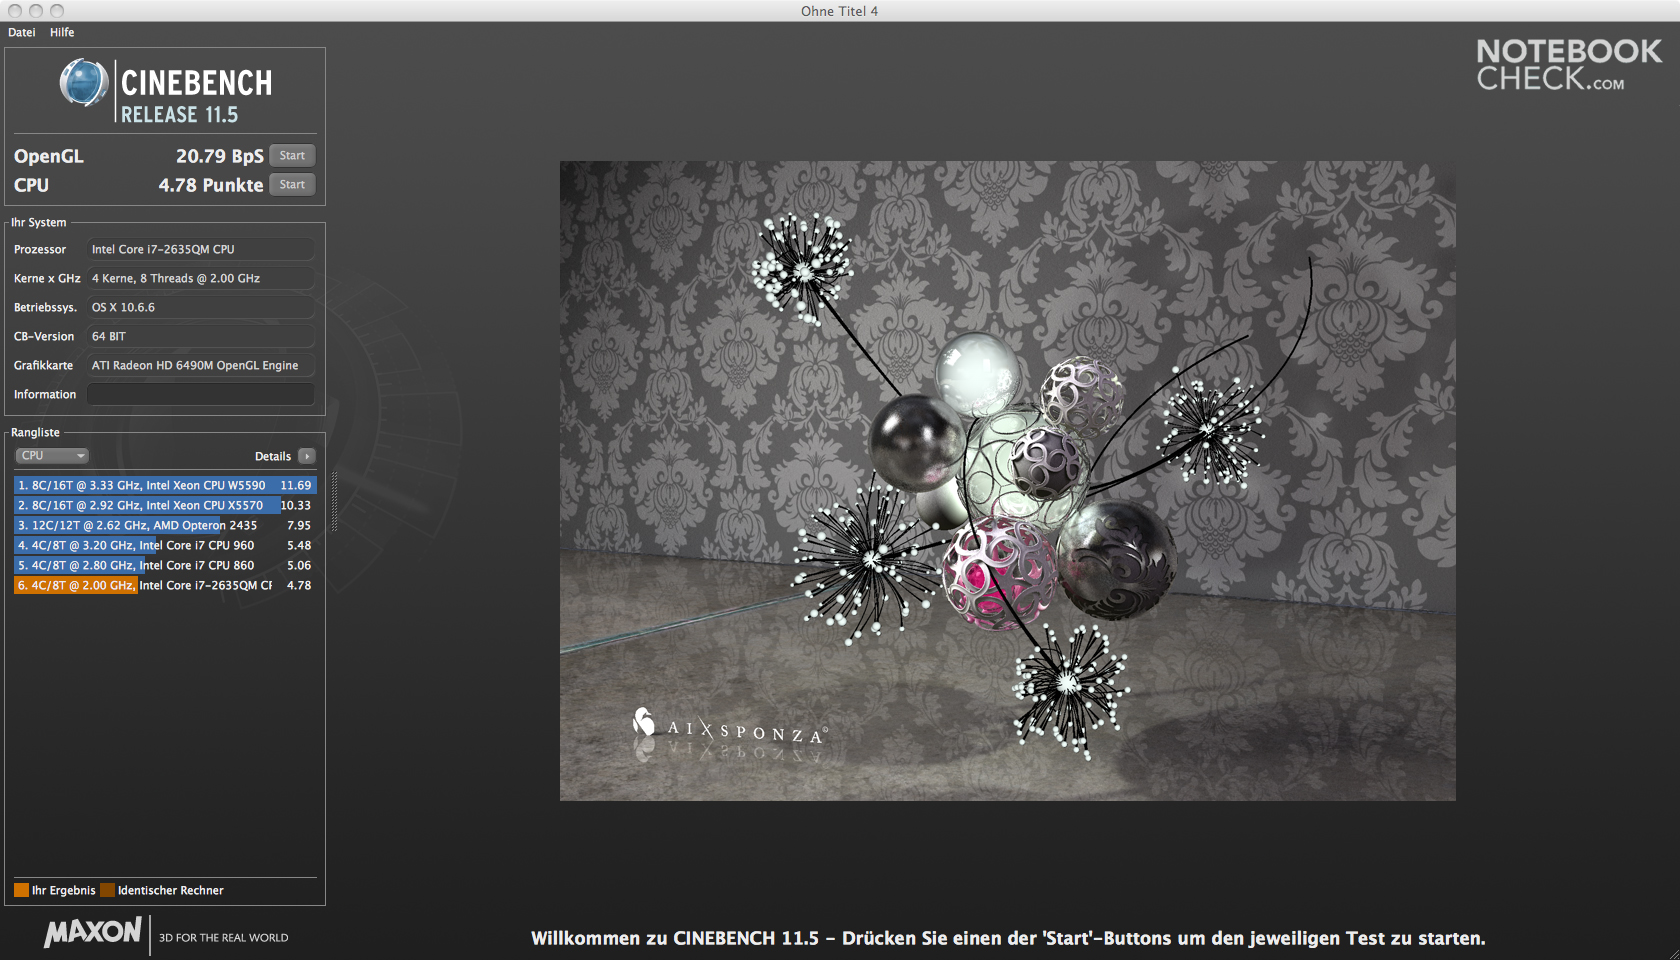The width and height of the screenshot is (1680, 960).
Task: Click the Cinebench globe logo icon
Action: click(84, 83)
